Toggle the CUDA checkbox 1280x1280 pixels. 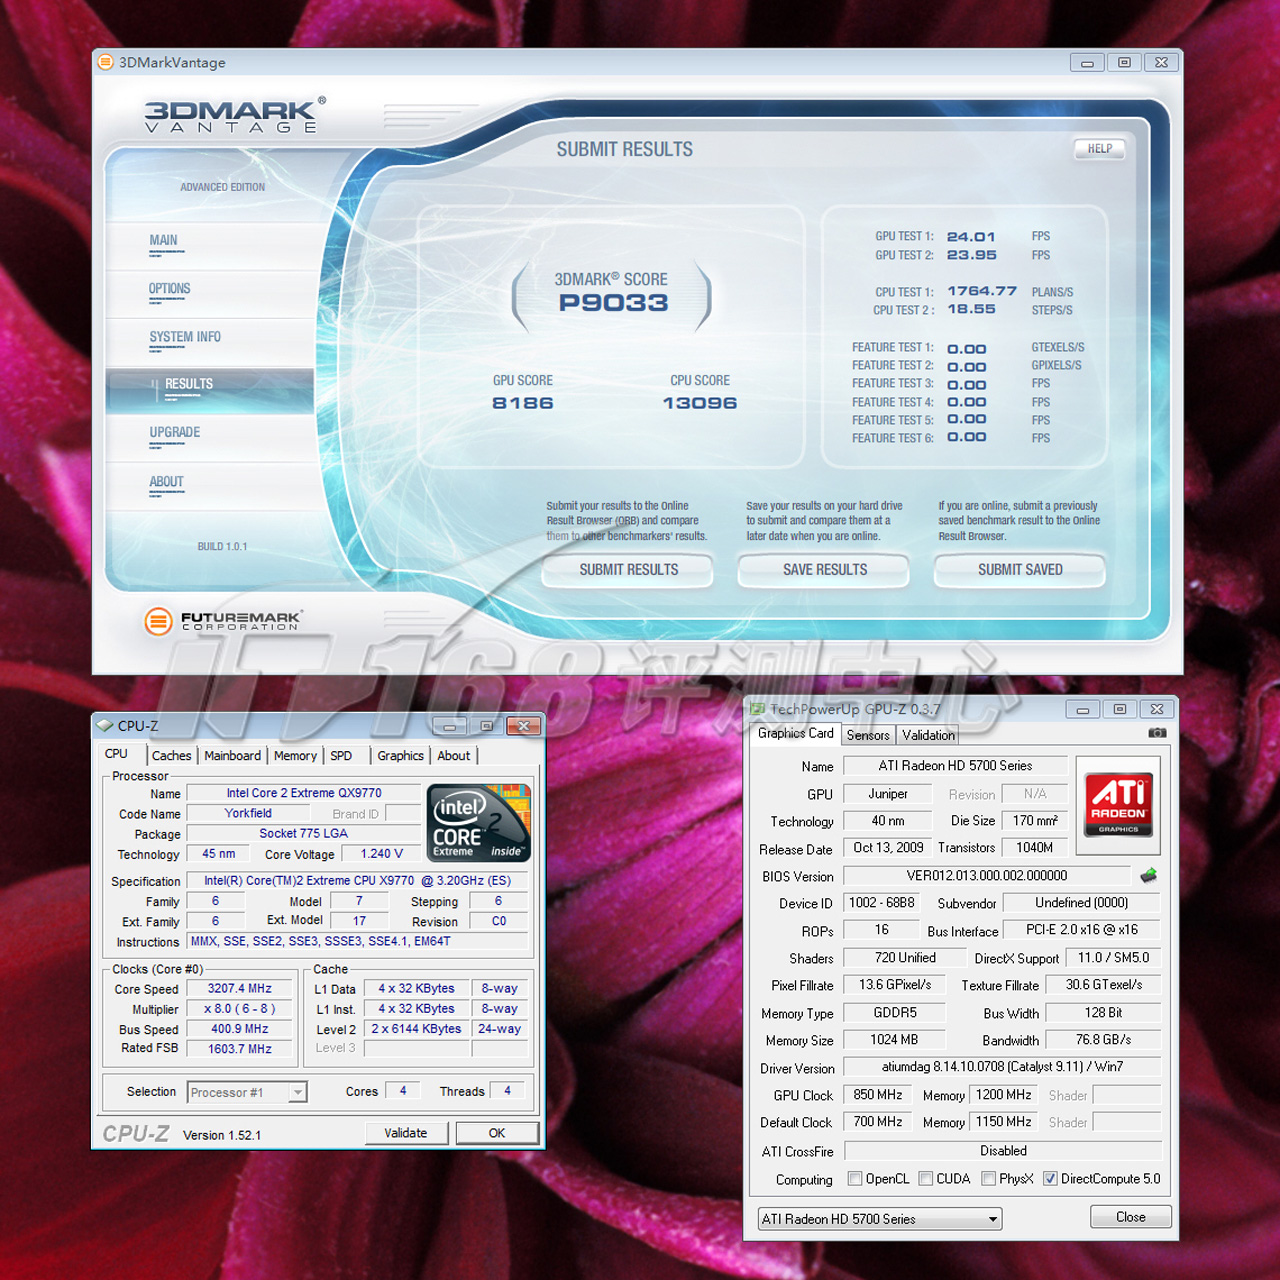[926, 1179]
